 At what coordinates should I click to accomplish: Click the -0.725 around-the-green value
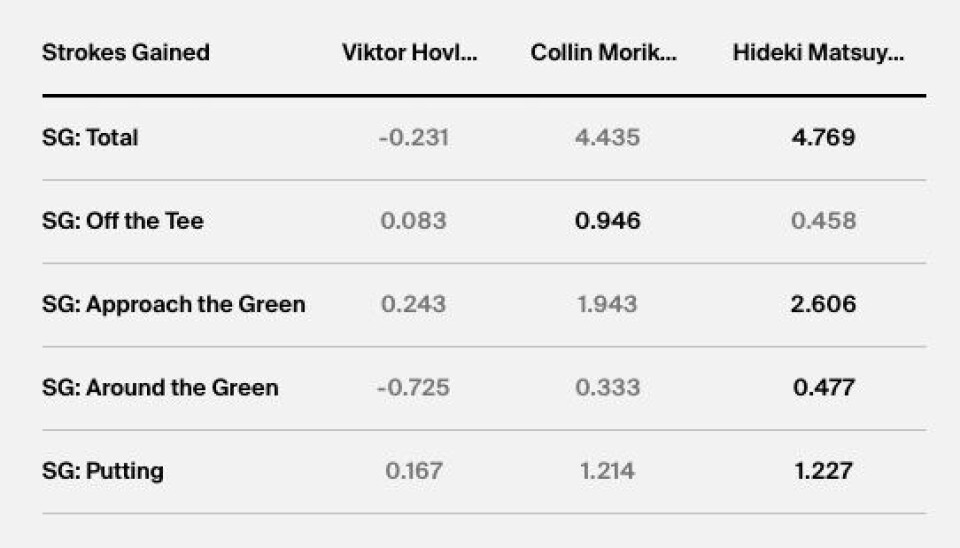[x=413, y=388]
